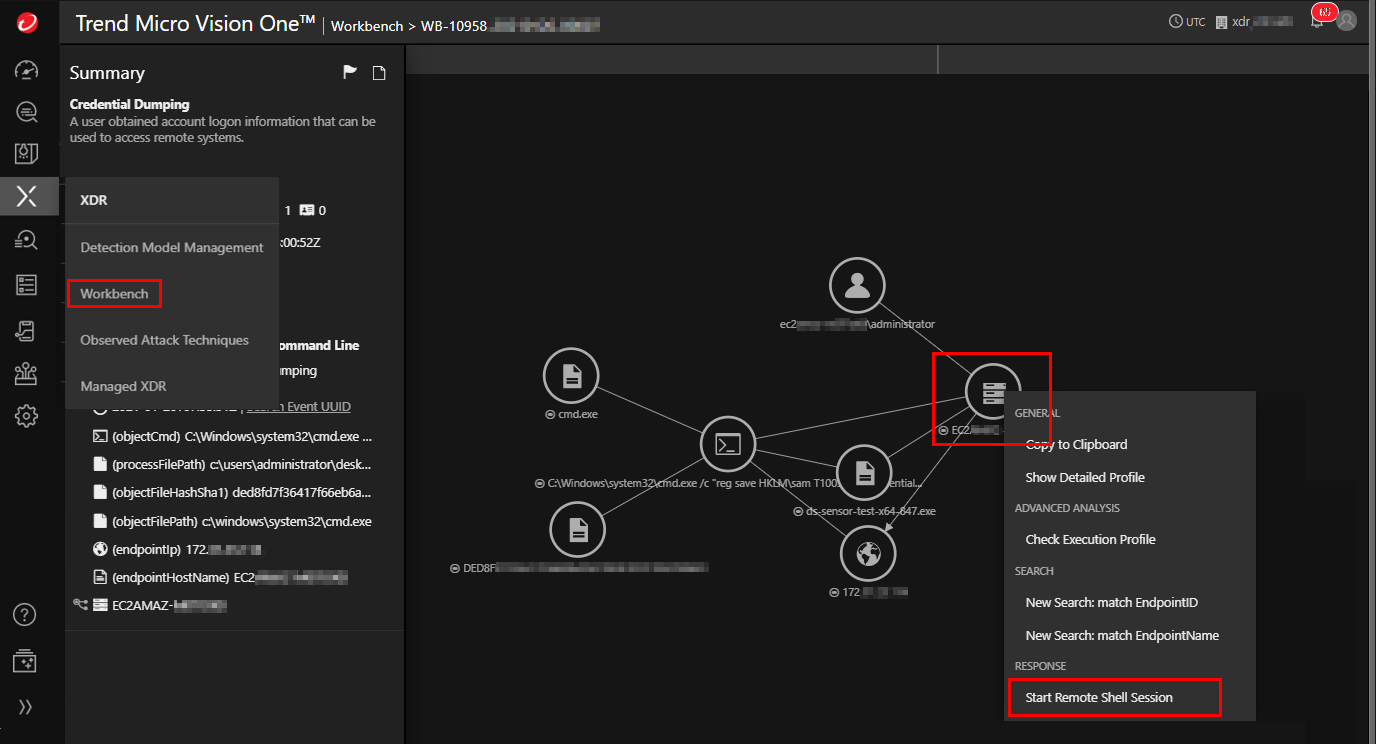Choose Workbench from the XDR menu
1376x744 pixels.
(114, 294)
